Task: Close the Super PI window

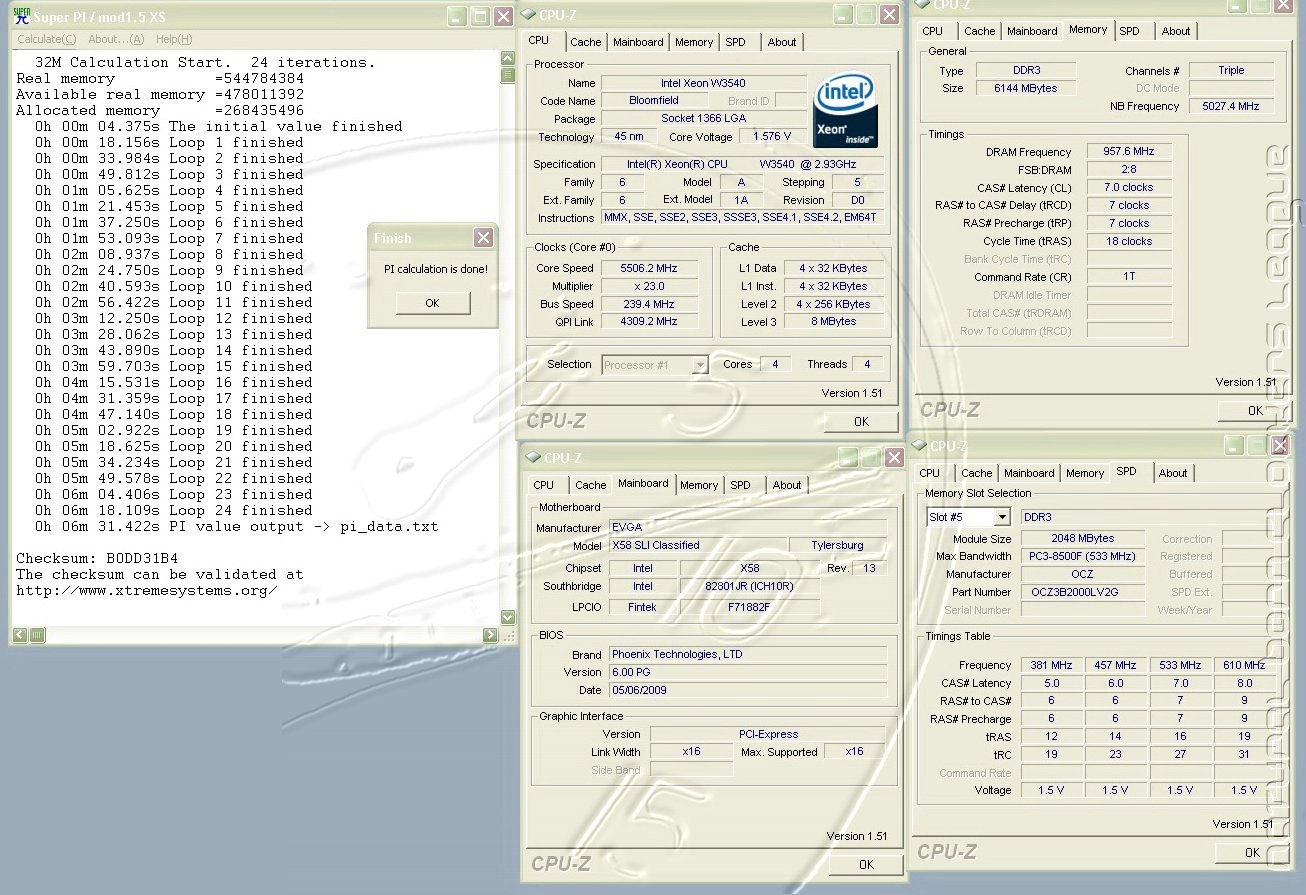Action: [503, 16]
